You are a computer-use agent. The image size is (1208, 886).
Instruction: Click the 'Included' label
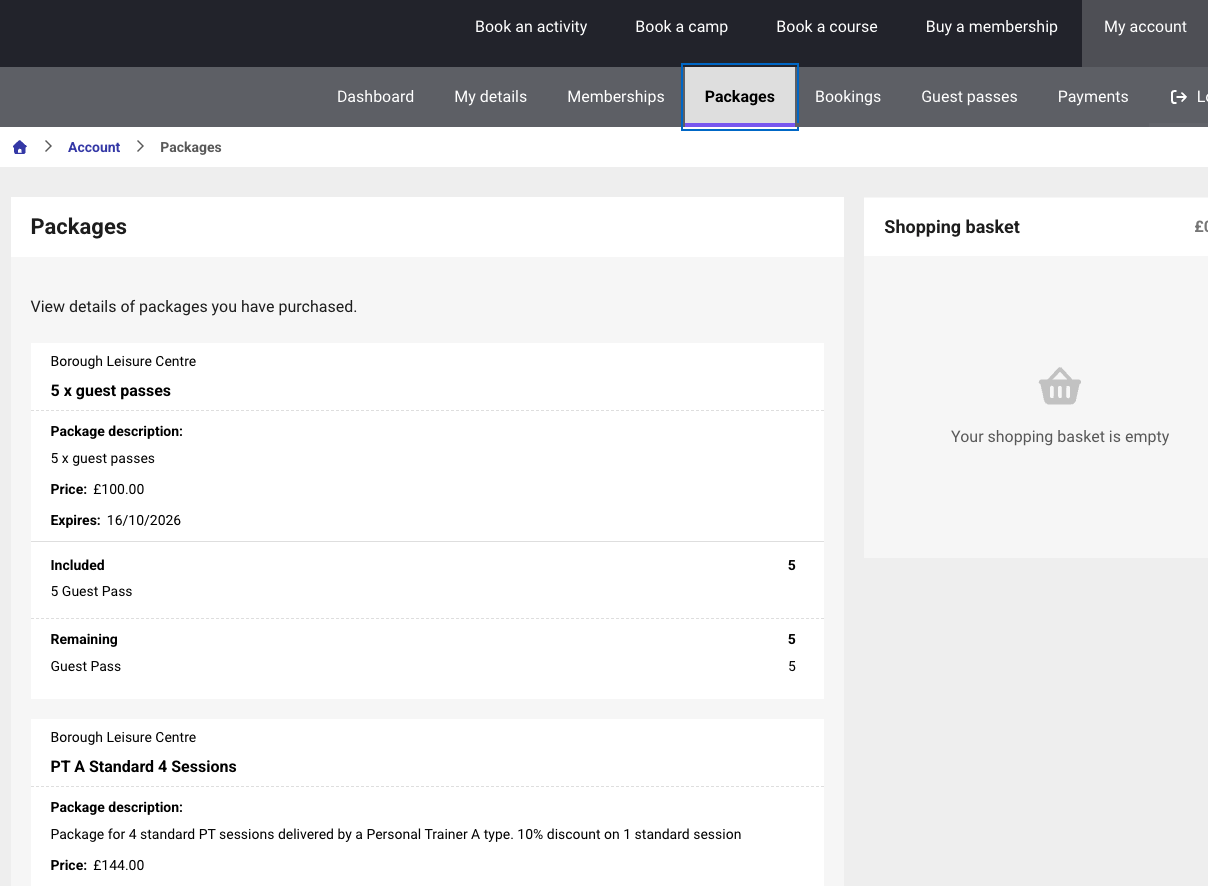78,566
